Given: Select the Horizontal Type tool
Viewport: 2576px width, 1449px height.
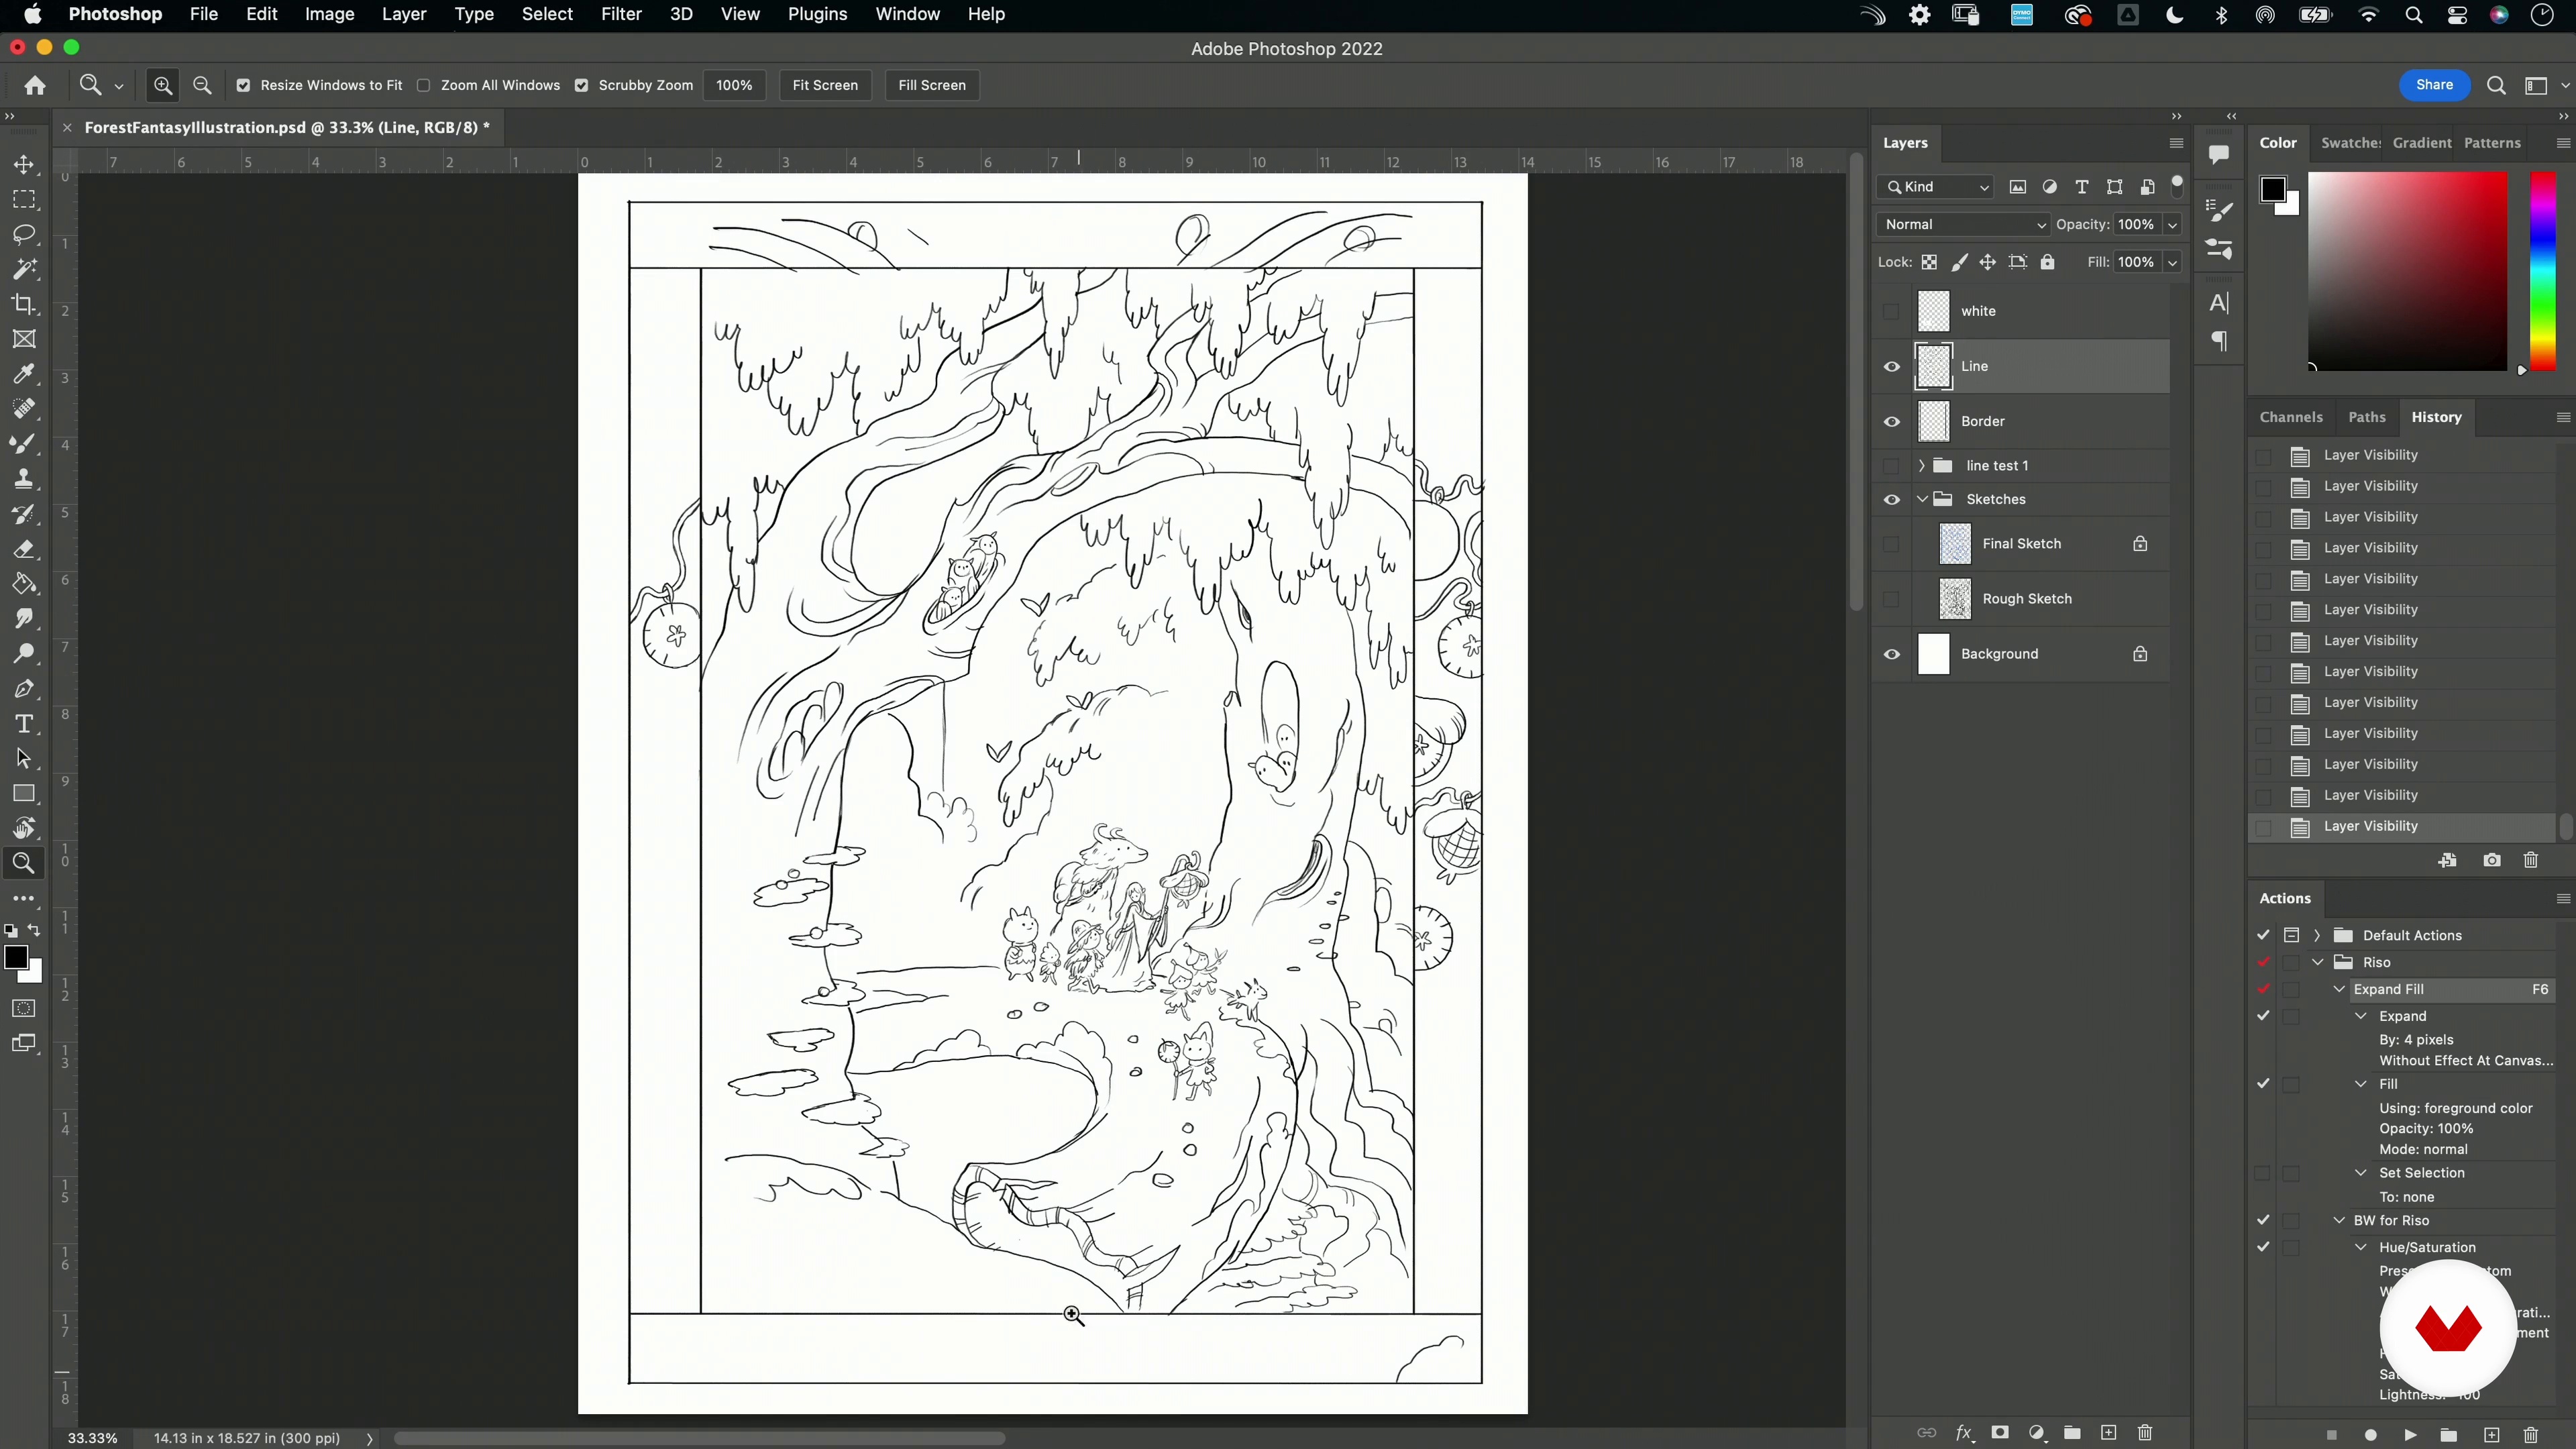Looking at the screenshot, I should (x=24, y=724).
